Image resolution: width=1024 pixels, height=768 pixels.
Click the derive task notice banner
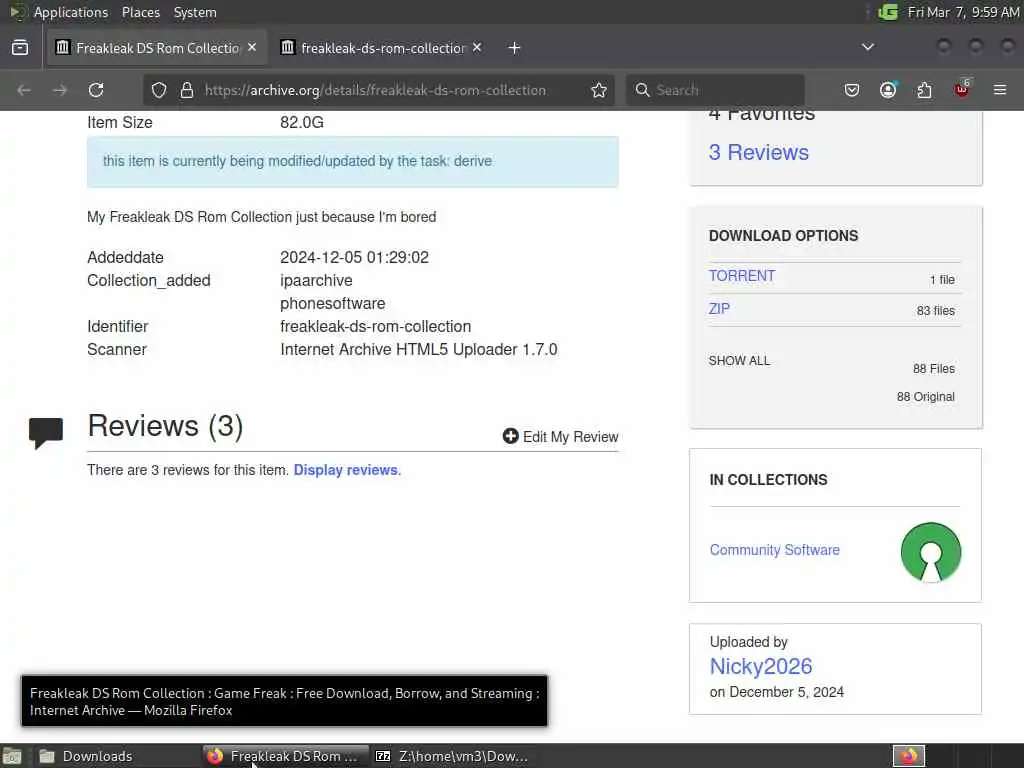coord(353,162)
